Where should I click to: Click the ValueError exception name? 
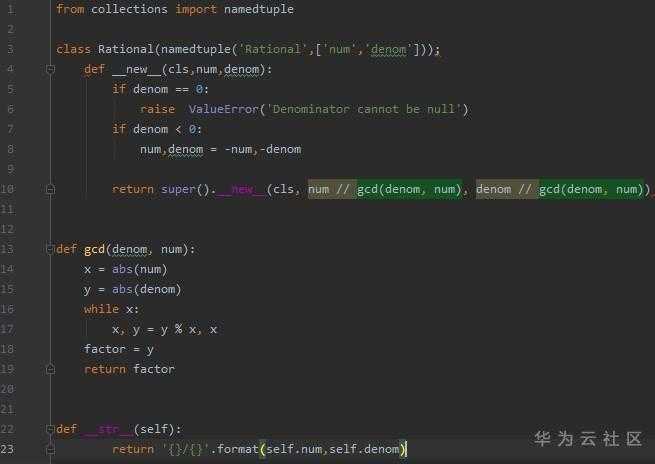click(223, 109)
